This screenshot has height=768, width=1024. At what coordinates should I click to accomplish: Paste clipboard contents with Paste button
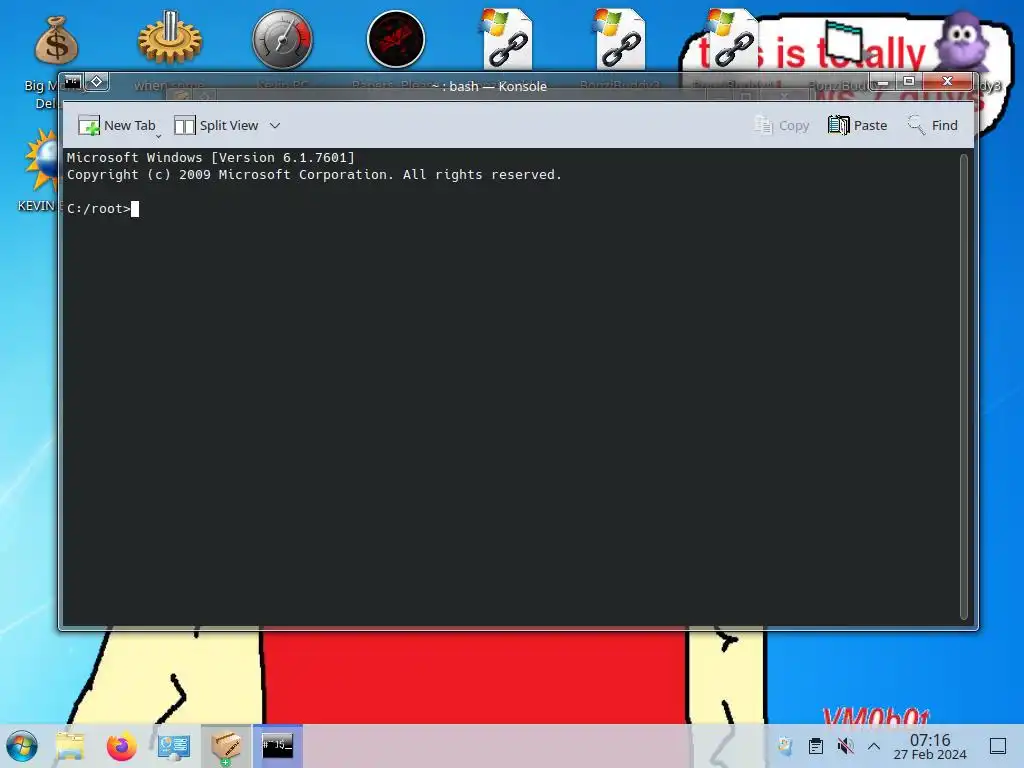(x=857, y=125)
